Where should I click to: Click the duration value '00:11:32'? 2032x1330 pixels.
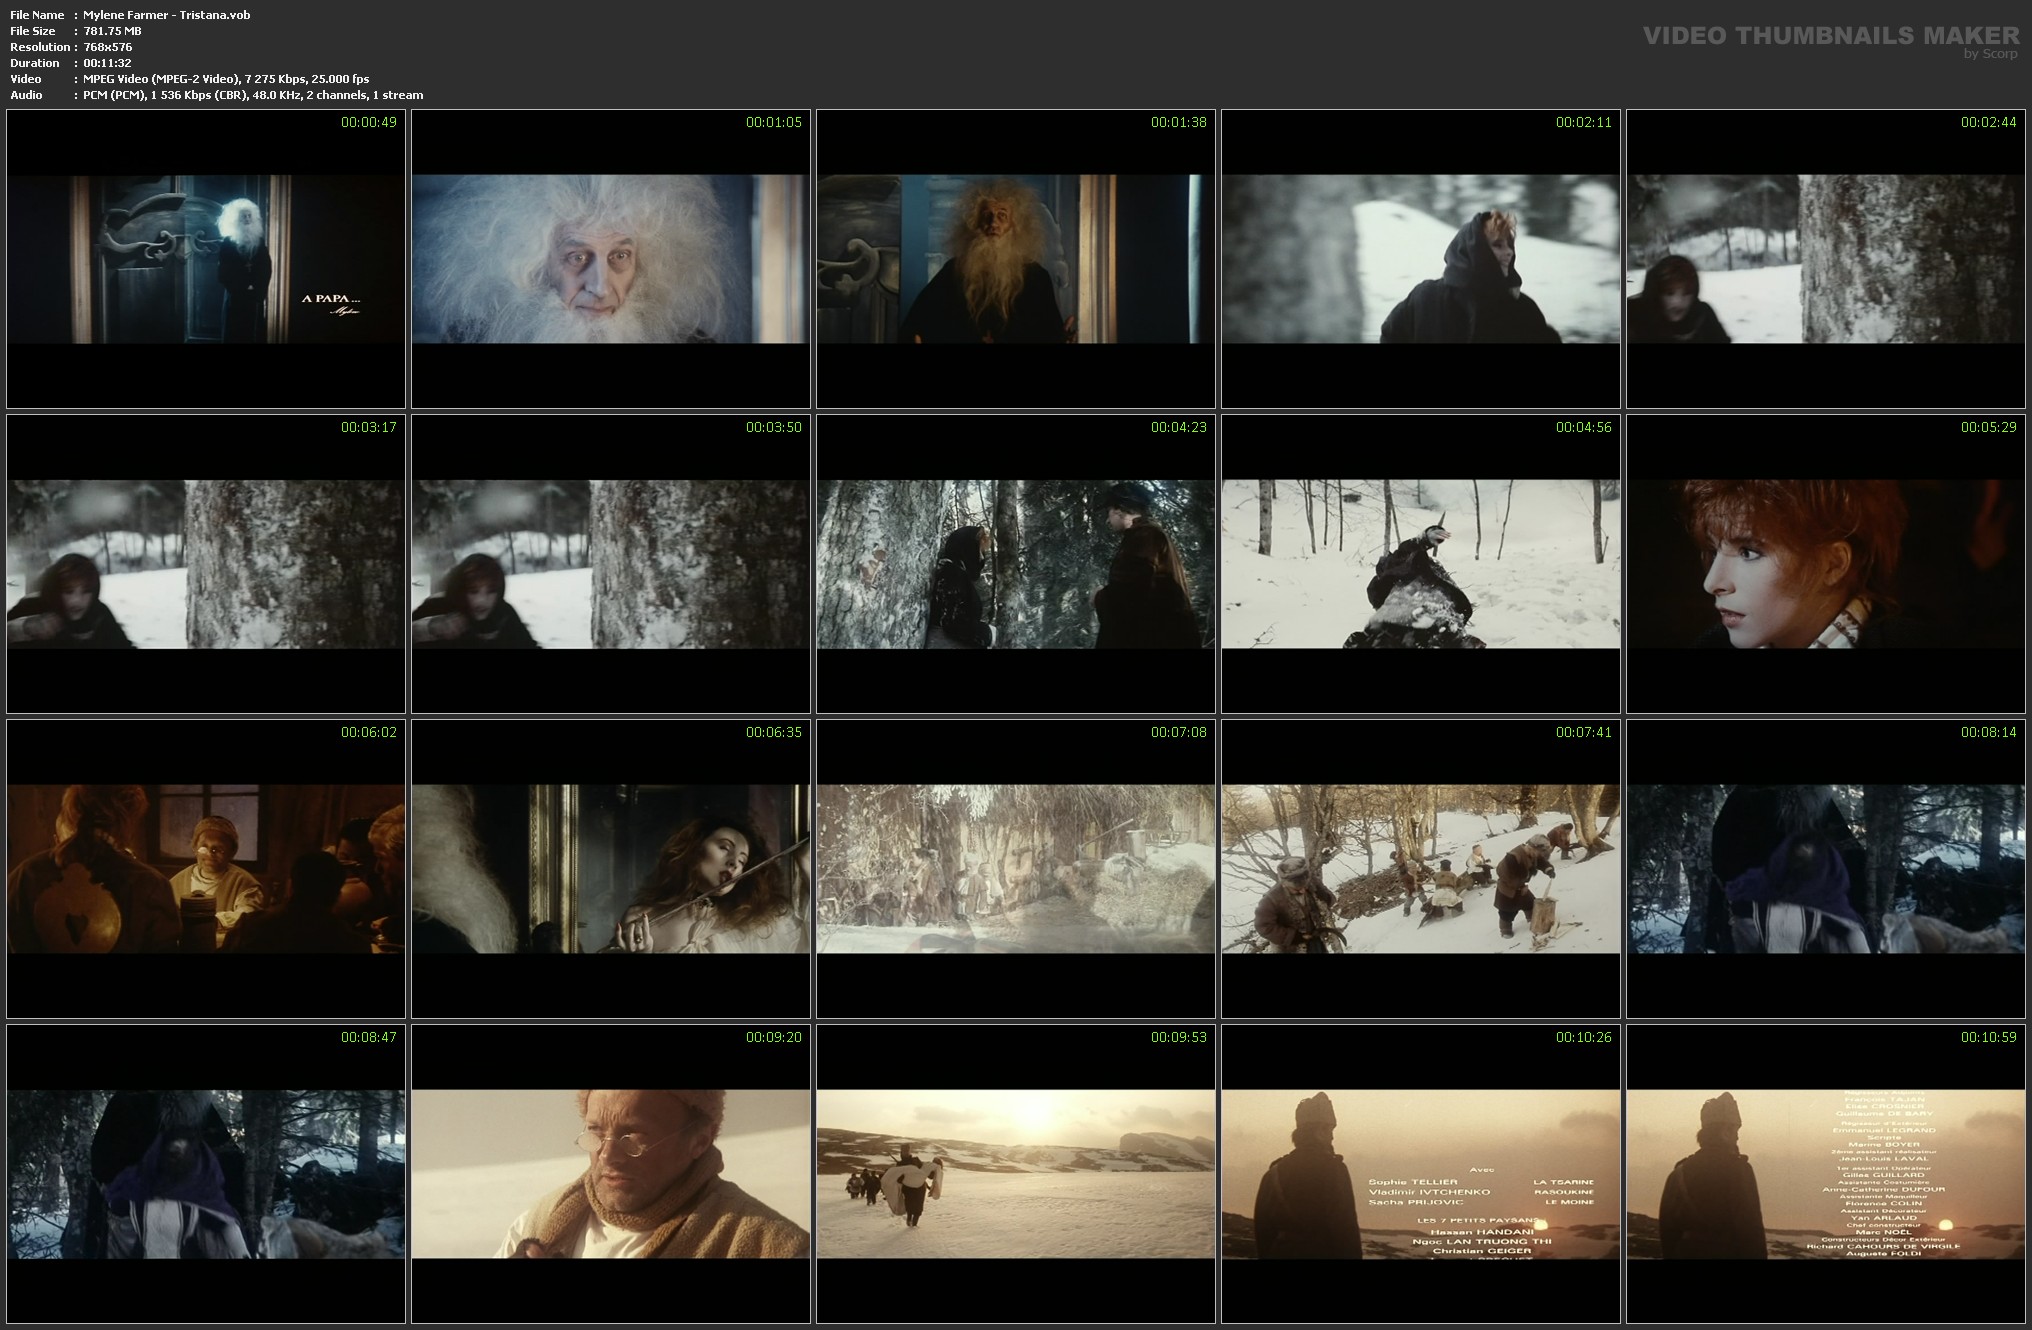107,63
